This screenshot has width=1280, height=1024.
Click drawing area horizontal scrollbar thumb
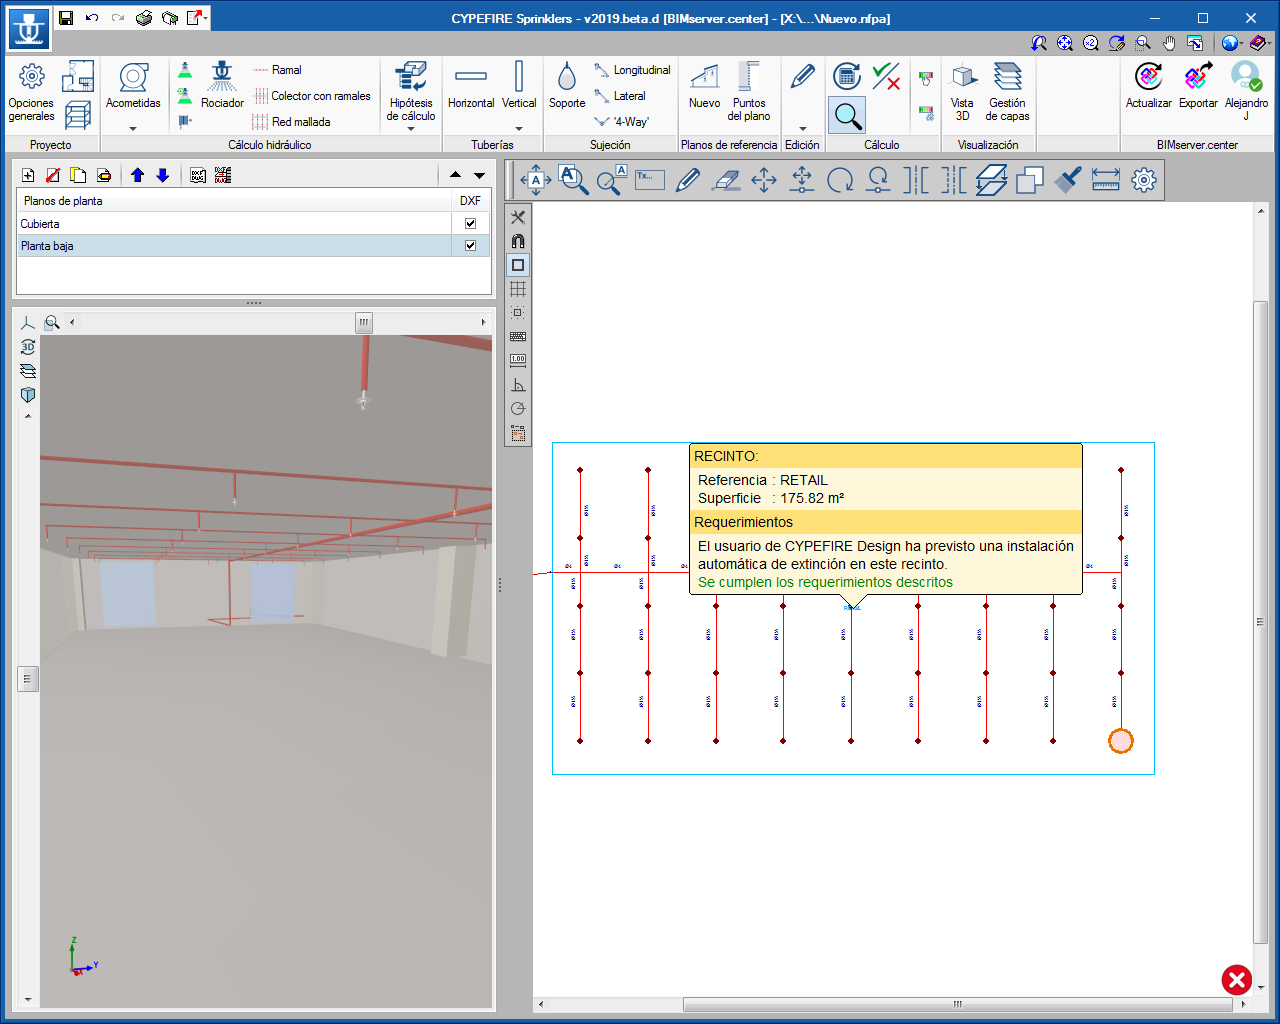tap(957, 1004)
